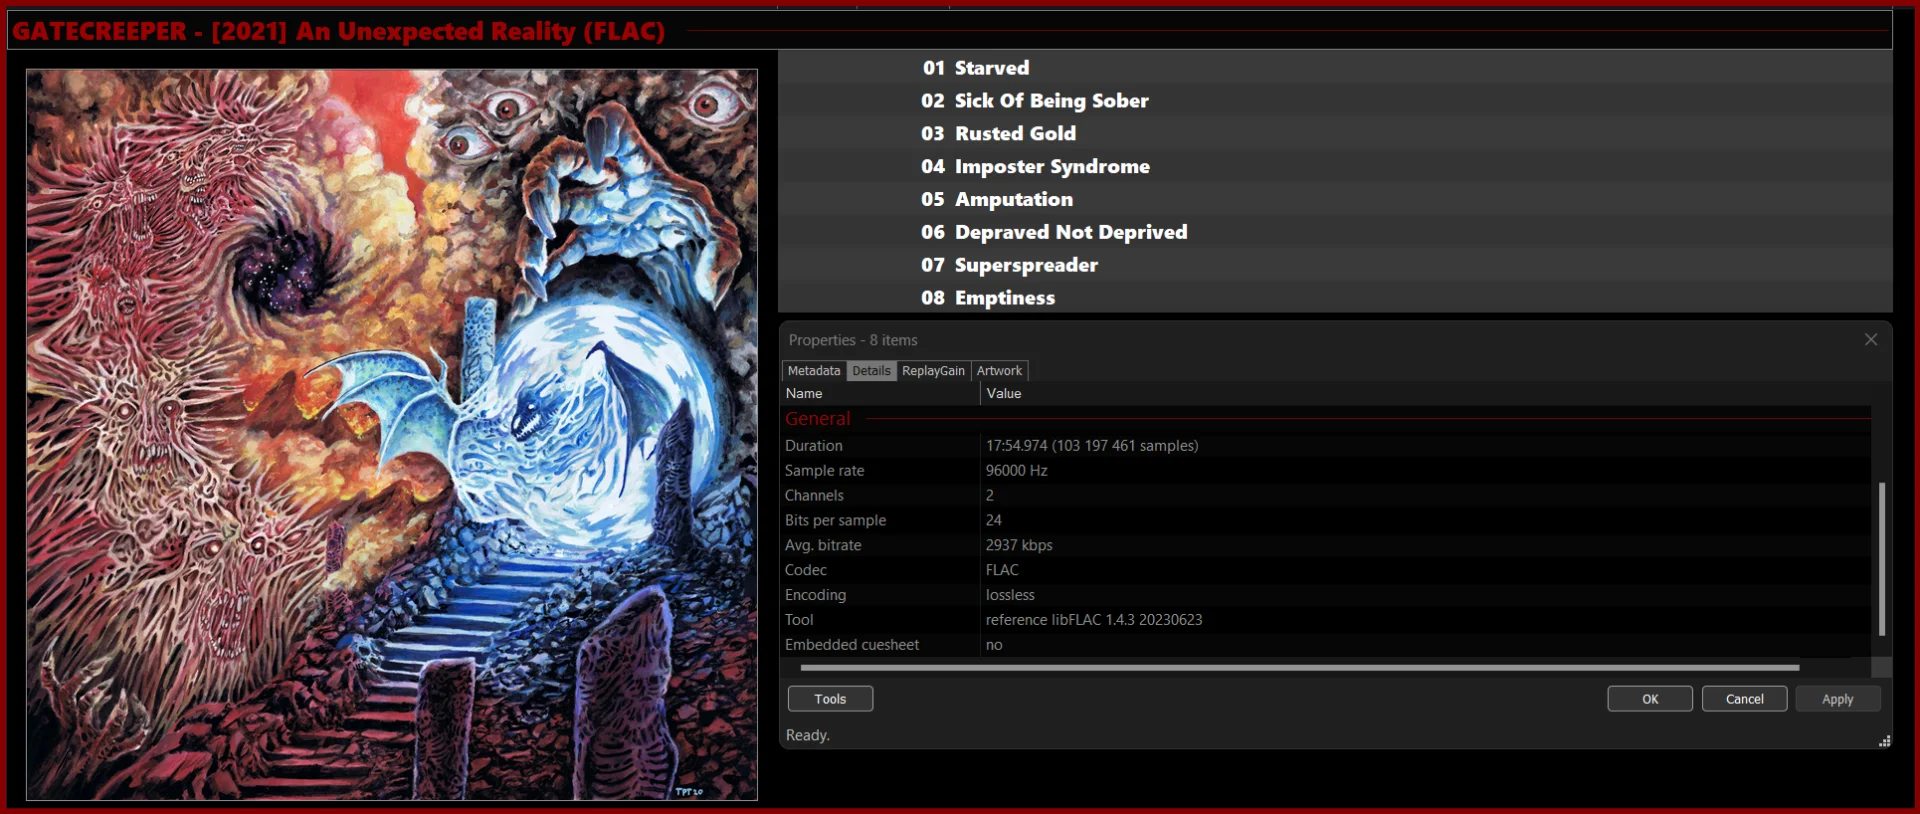The width and height of the screenshot is (1920, 814).
Task: Click the Ready. status text
Action: [808, 735]
